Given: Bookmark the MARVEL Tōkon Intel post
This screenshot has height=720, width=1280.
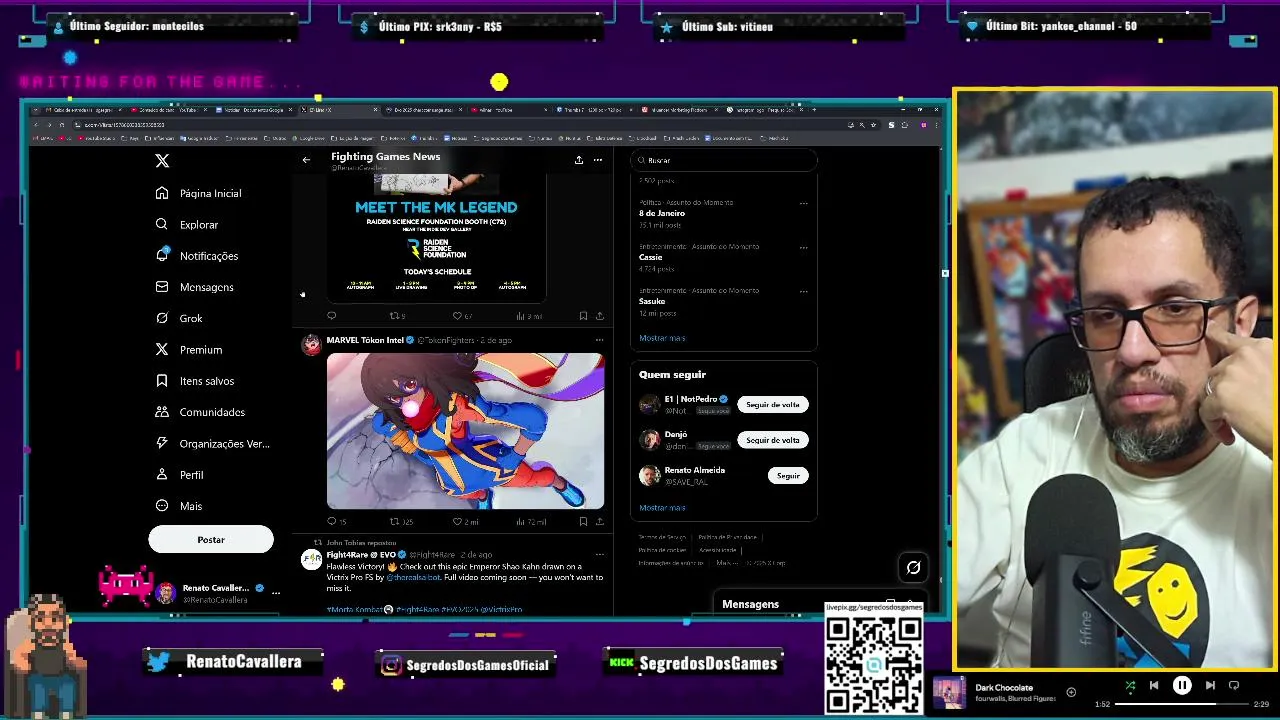Looking at the screenshot, I should tap(583, 521).
